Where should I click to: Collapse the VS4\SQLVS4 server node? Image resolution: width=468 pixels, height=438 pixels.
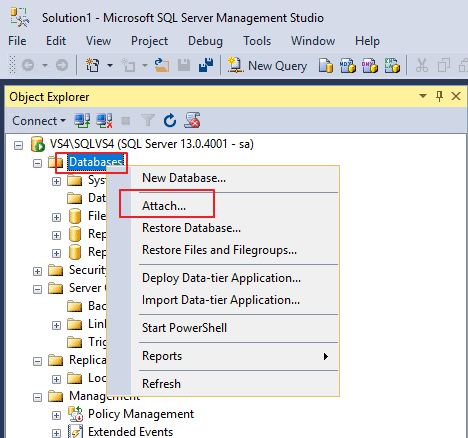19,145
